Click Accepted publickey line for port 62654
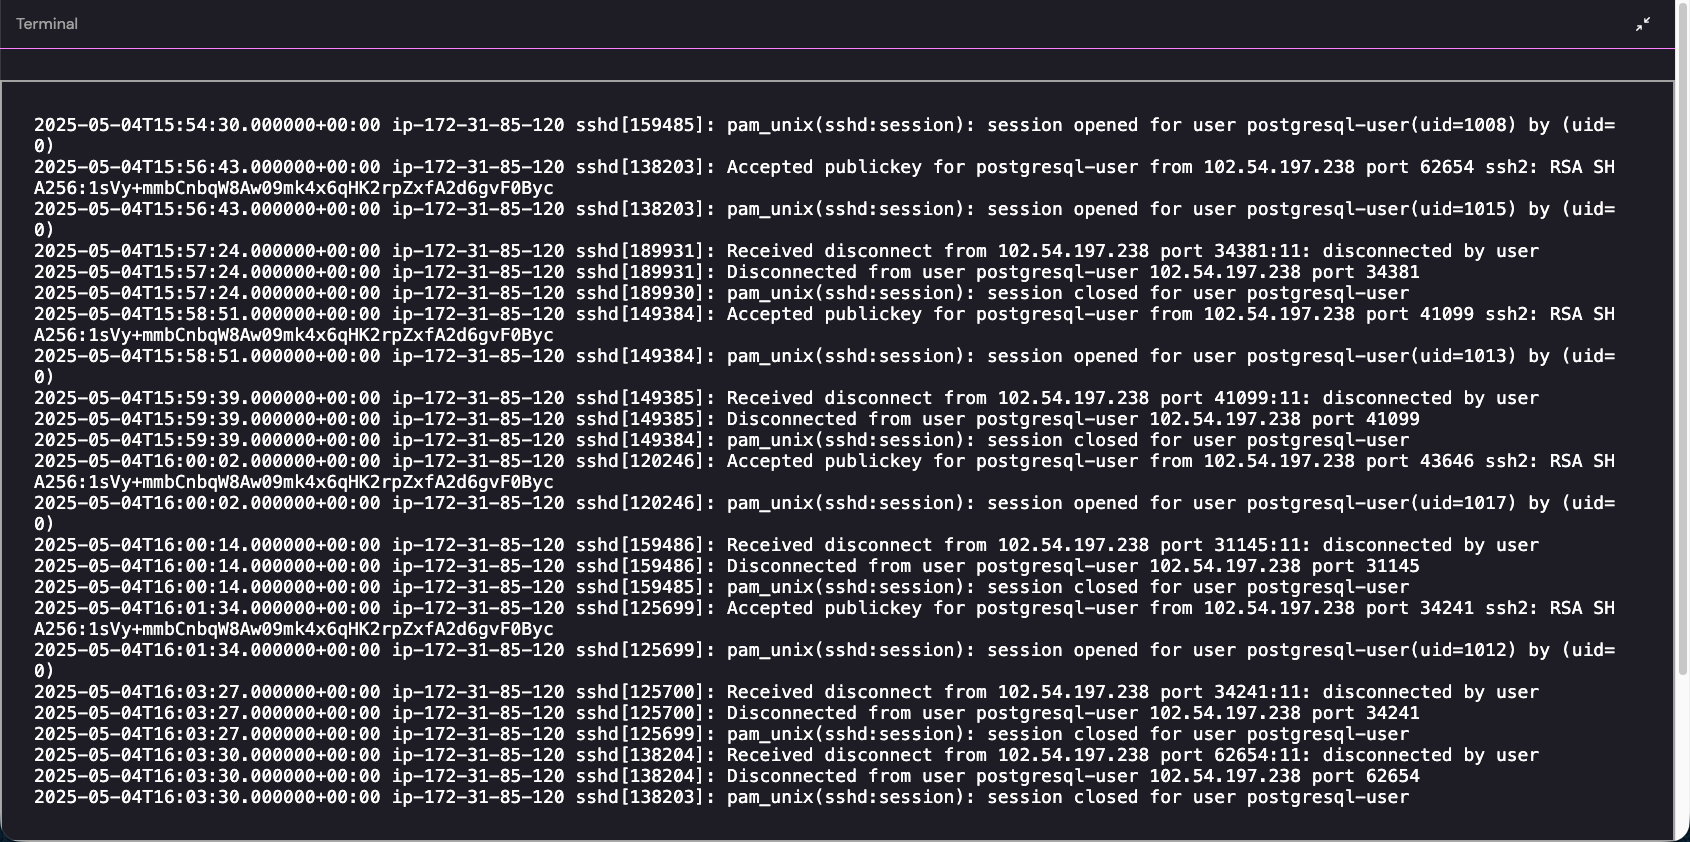The width and height of the screenshot is (1690, 842). click(824, 168)
